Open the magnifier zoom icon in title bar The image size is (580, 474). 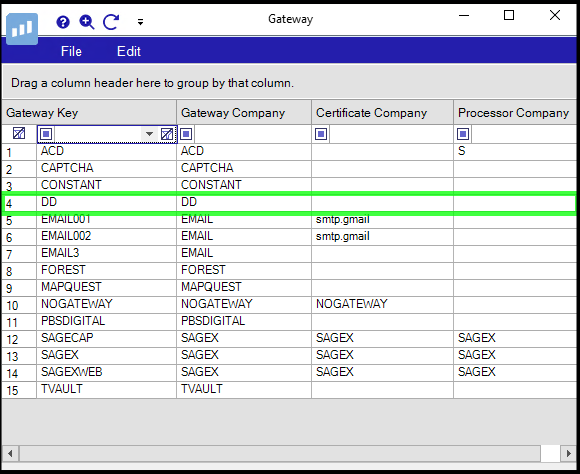(x=87, y=22)
